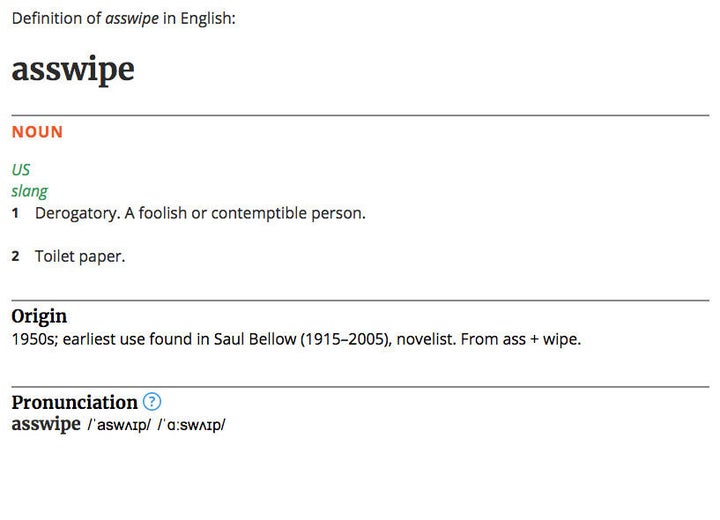The width and height of the screenshot is (720, 520).
Task: Click the Toilet paper definition text
Action: (x=80, y=256)
